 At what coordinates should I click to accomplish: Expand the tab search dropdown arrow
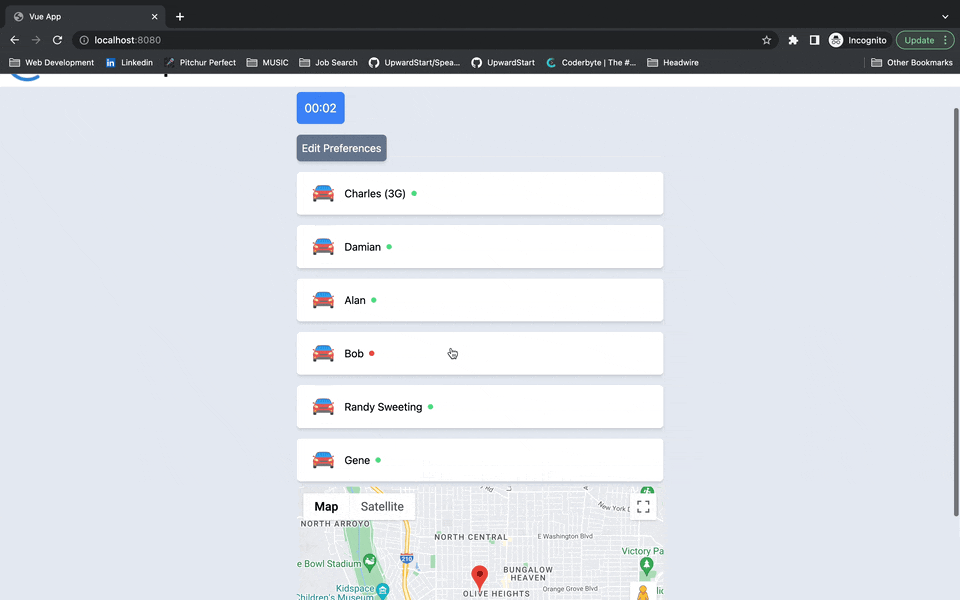[x=945, y=16]
